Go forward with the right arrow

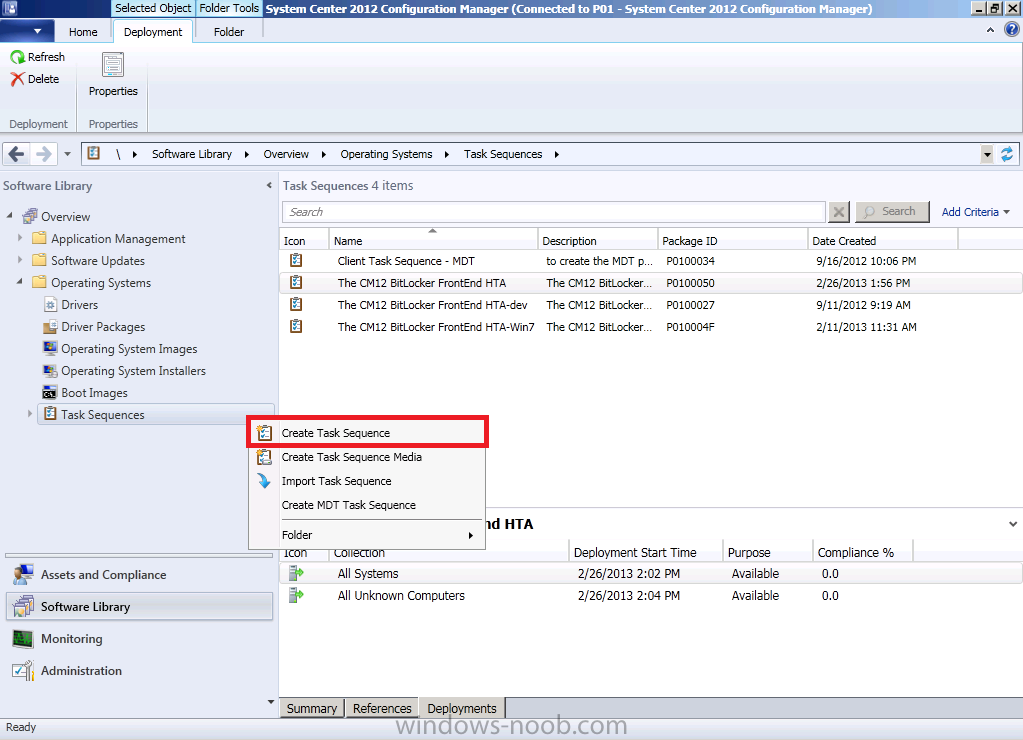point(43,154)
